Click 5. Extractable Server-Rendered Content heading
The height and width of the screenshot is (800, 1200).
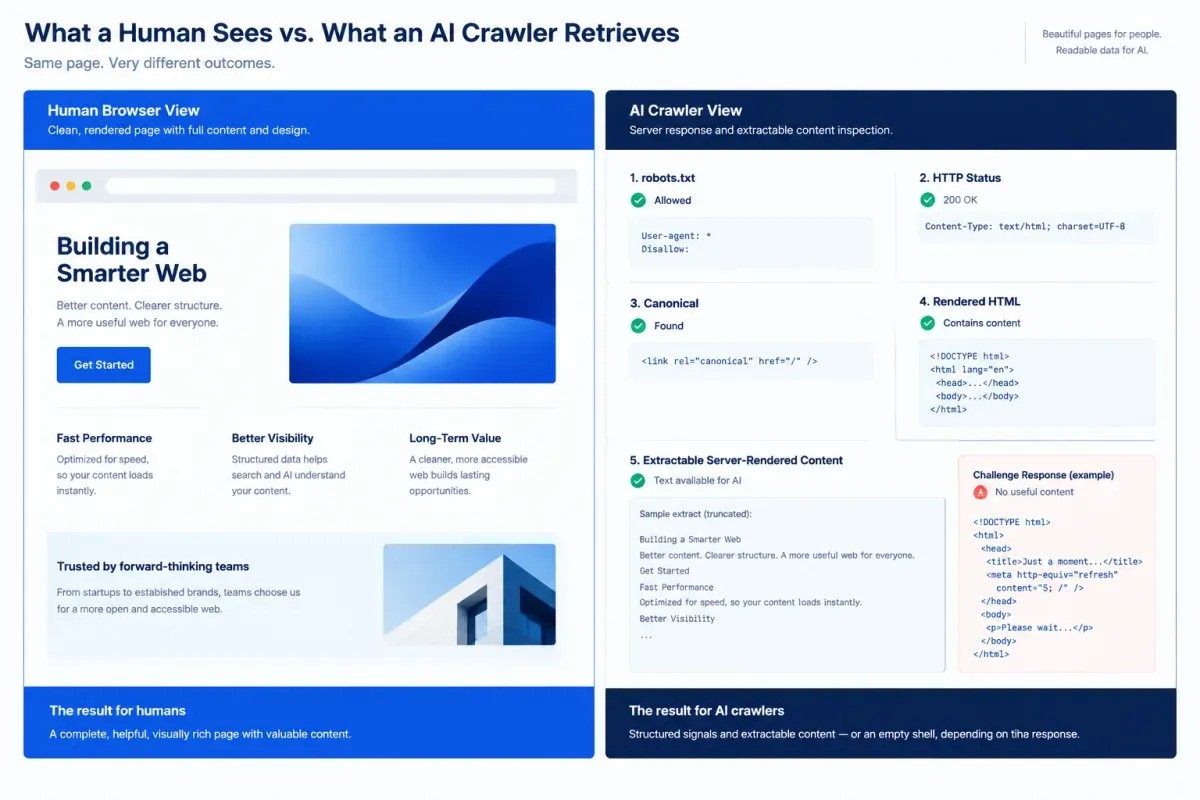pyautogui.click(x=736, y=460)
